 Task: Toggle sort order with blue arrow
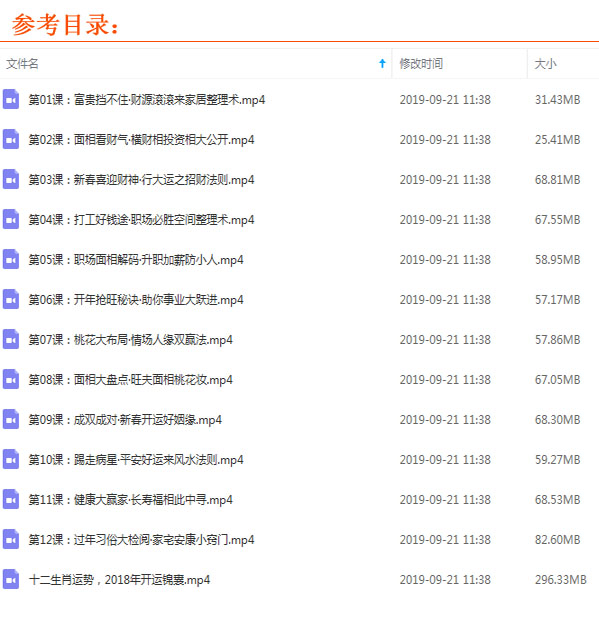tap(382, 63)
